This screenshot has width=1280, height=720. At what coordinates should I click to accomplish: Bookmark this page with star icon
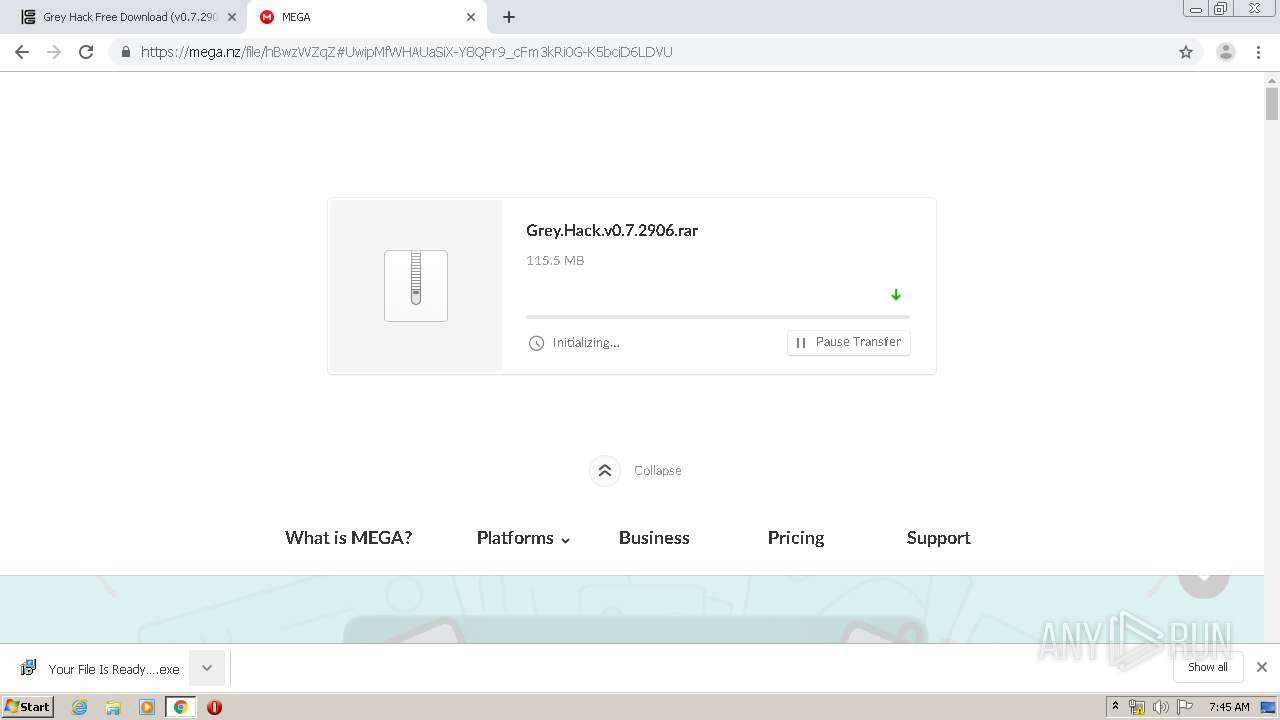point(1186,52)
